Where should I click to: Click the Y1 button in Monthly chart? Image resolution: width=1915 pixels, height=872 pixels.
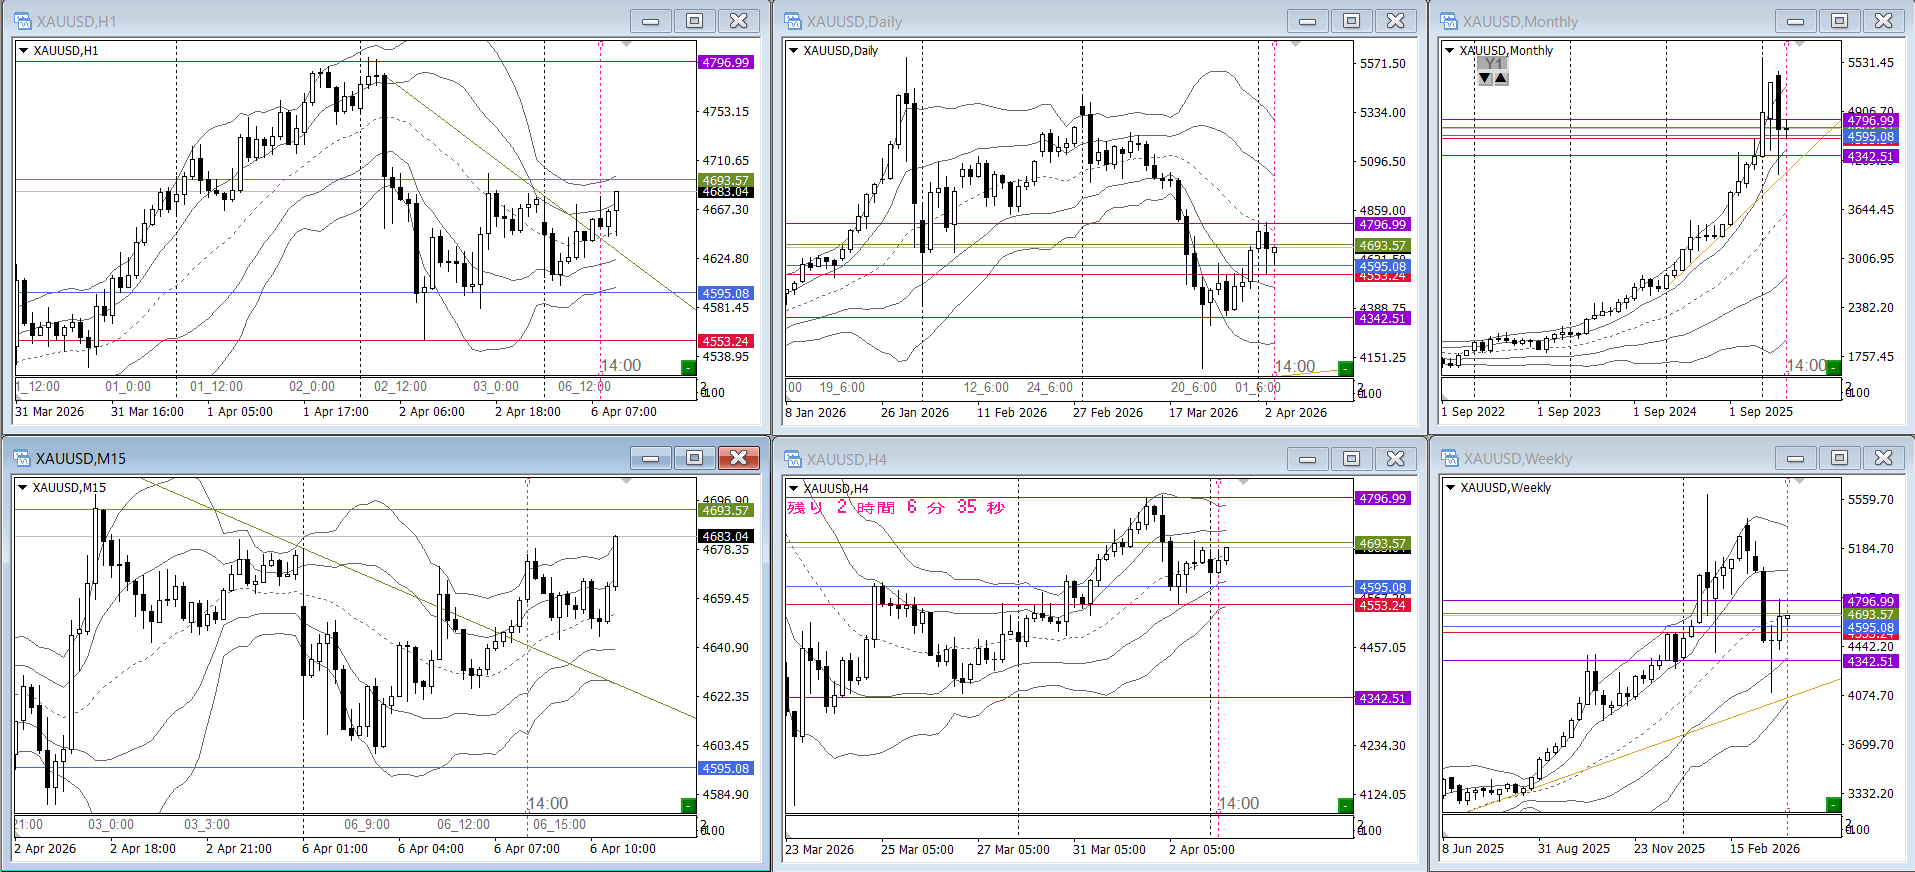pyautogui.click(x=1492, y=63)
